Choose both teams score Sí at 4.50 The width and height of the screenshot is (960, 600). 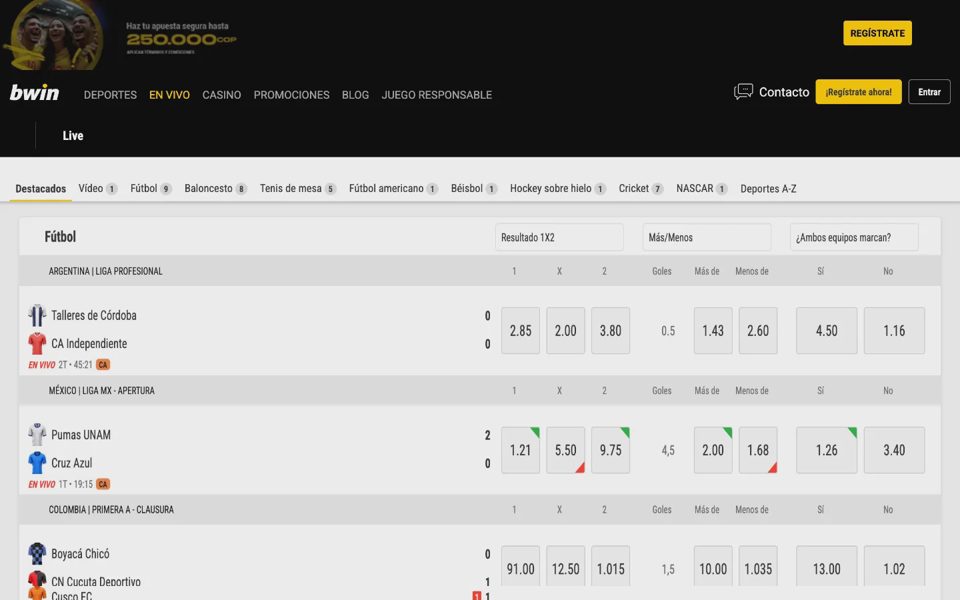tap(827, 331)
